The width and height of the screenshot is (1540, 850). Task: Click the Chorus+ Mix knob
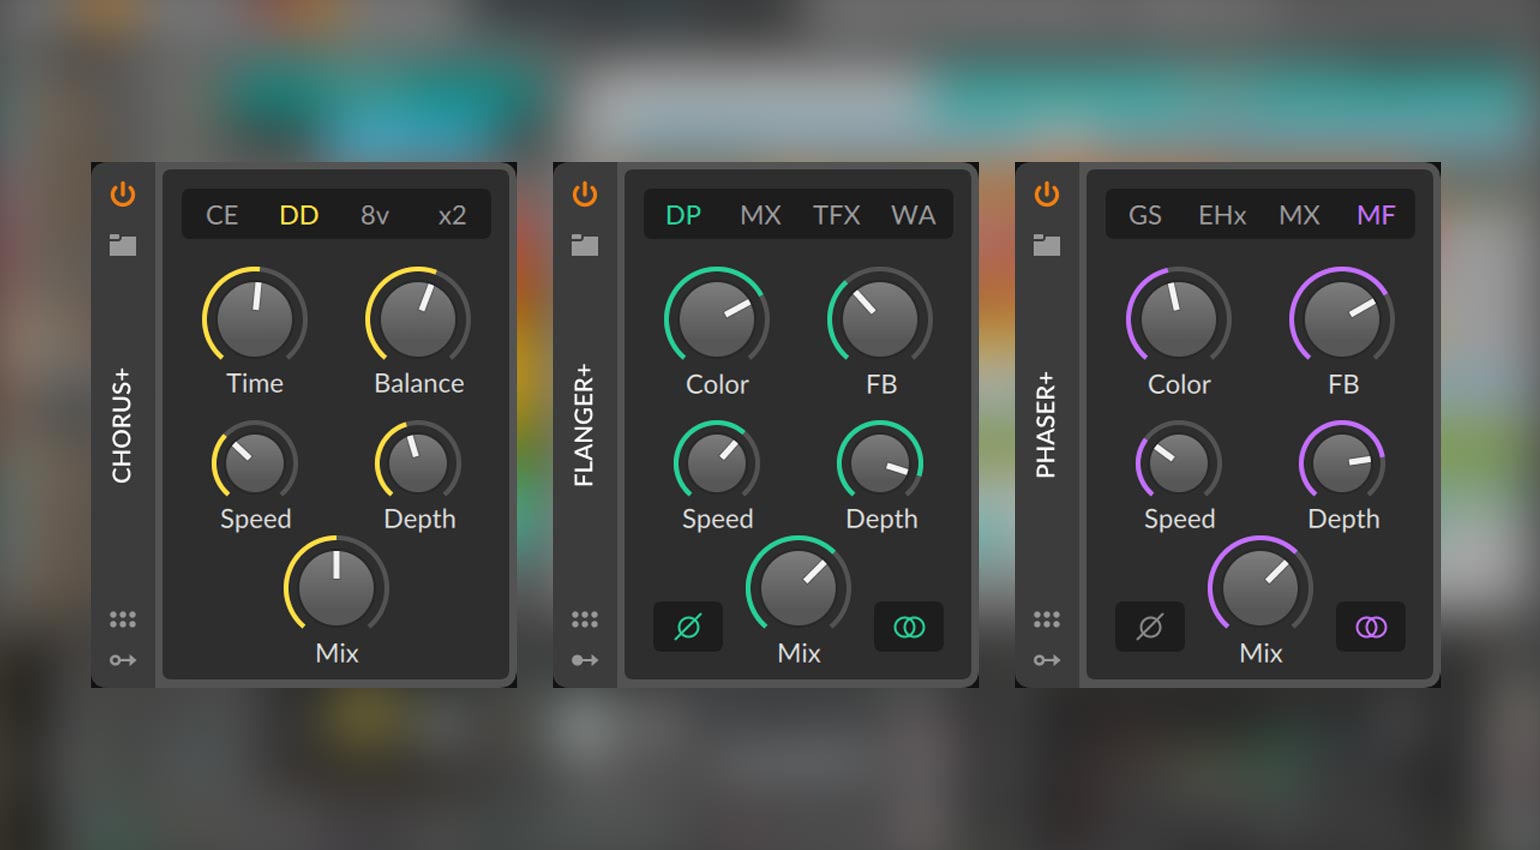tap(336, 587)
